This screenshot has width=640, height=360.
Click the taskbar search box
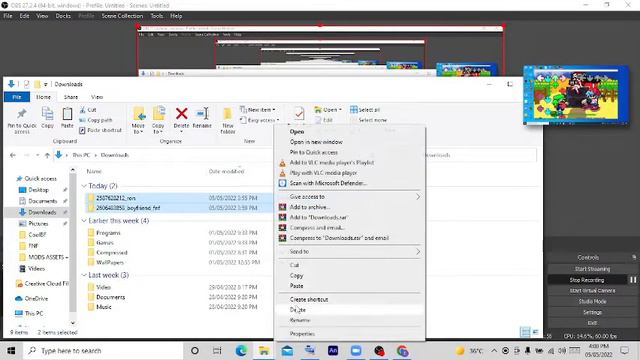[x=102, y=351]
